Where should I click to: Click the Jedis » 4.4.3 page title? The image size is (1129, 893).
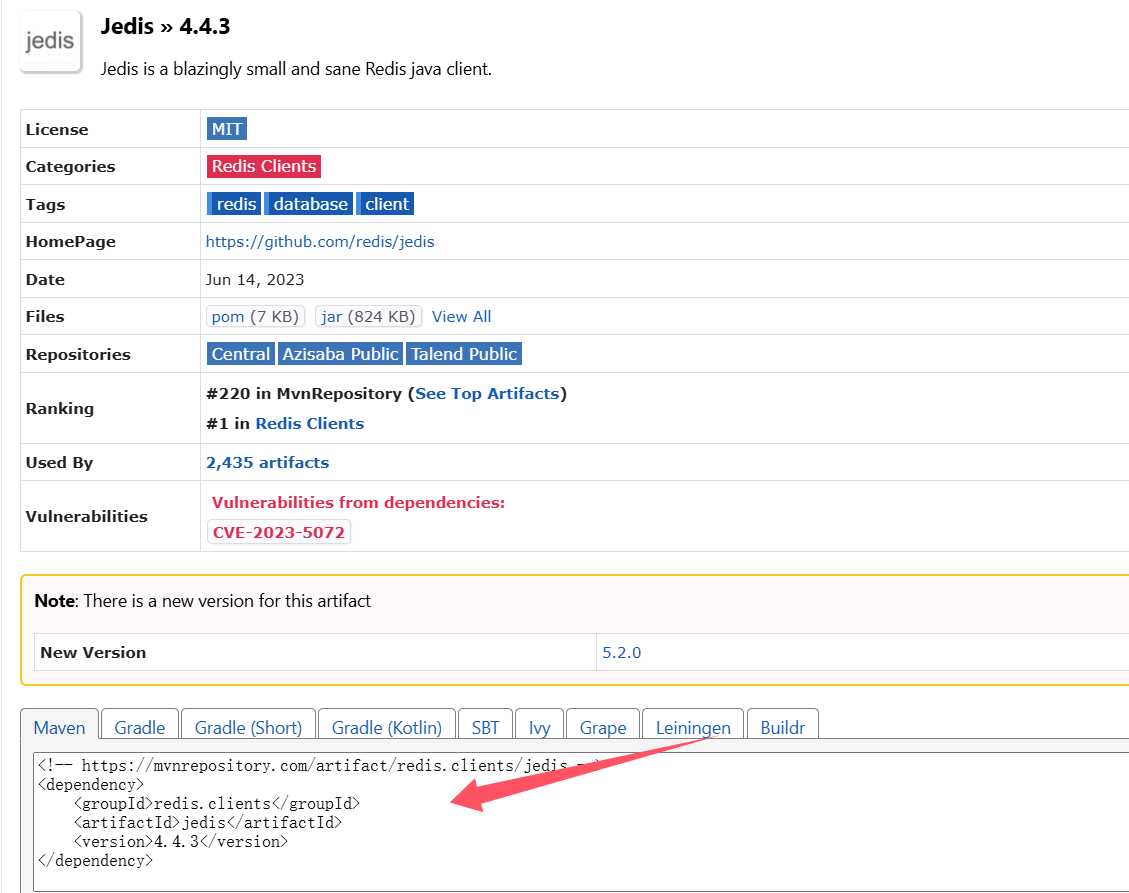pos(166,27)
